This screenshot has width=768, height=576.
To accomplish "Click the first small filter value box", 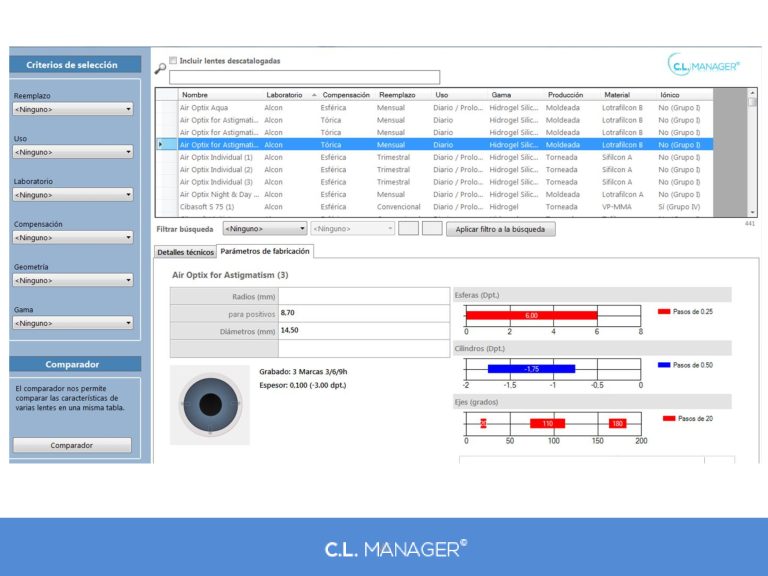I will [x=408, y=229].
